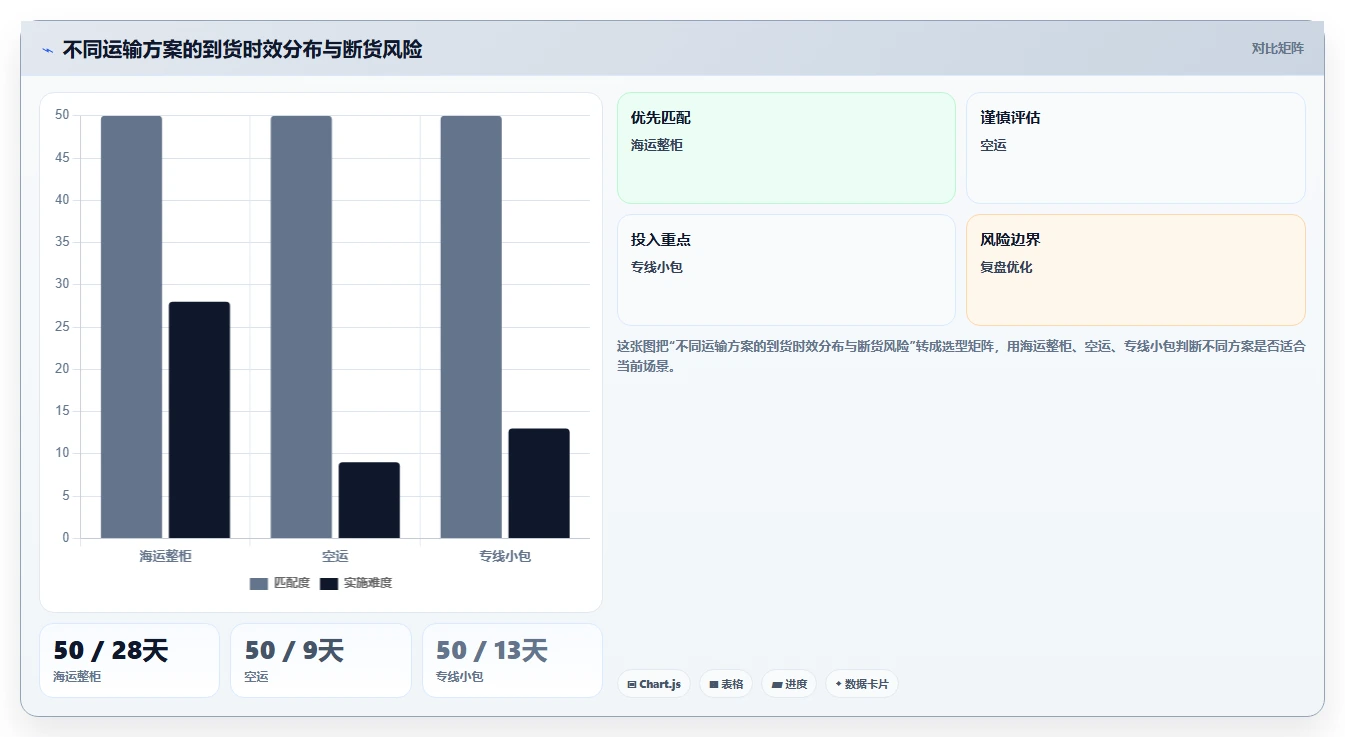The image size is (1345, 737).
Task: Click the 空运 x-axis label under chart
Action: point(335,556)
